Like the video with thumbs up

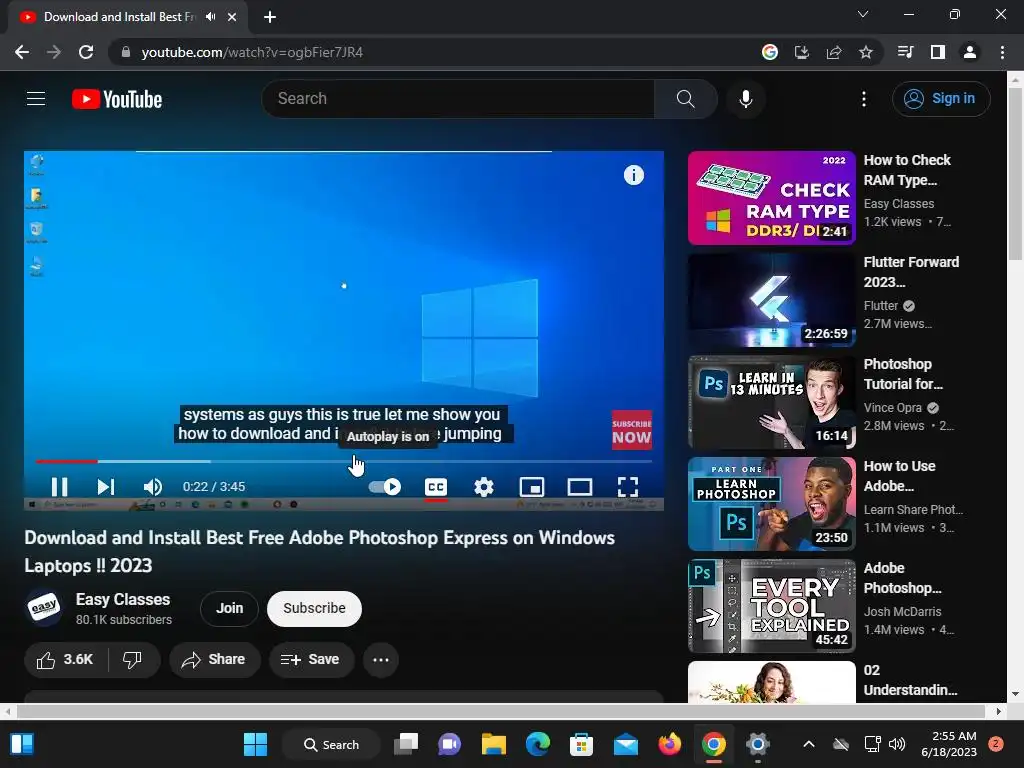65,660
